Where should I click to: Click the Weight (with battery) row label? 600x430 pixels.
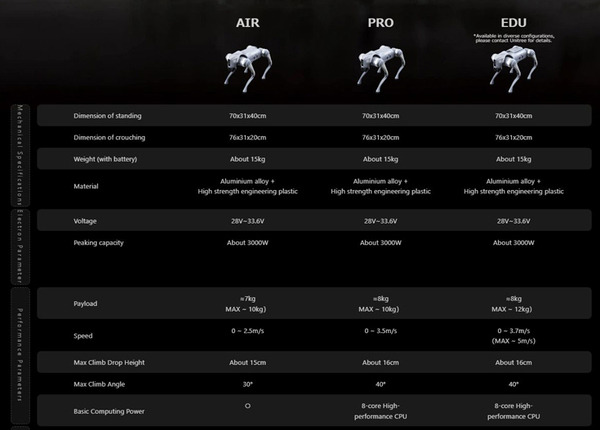tap(106, 160)
